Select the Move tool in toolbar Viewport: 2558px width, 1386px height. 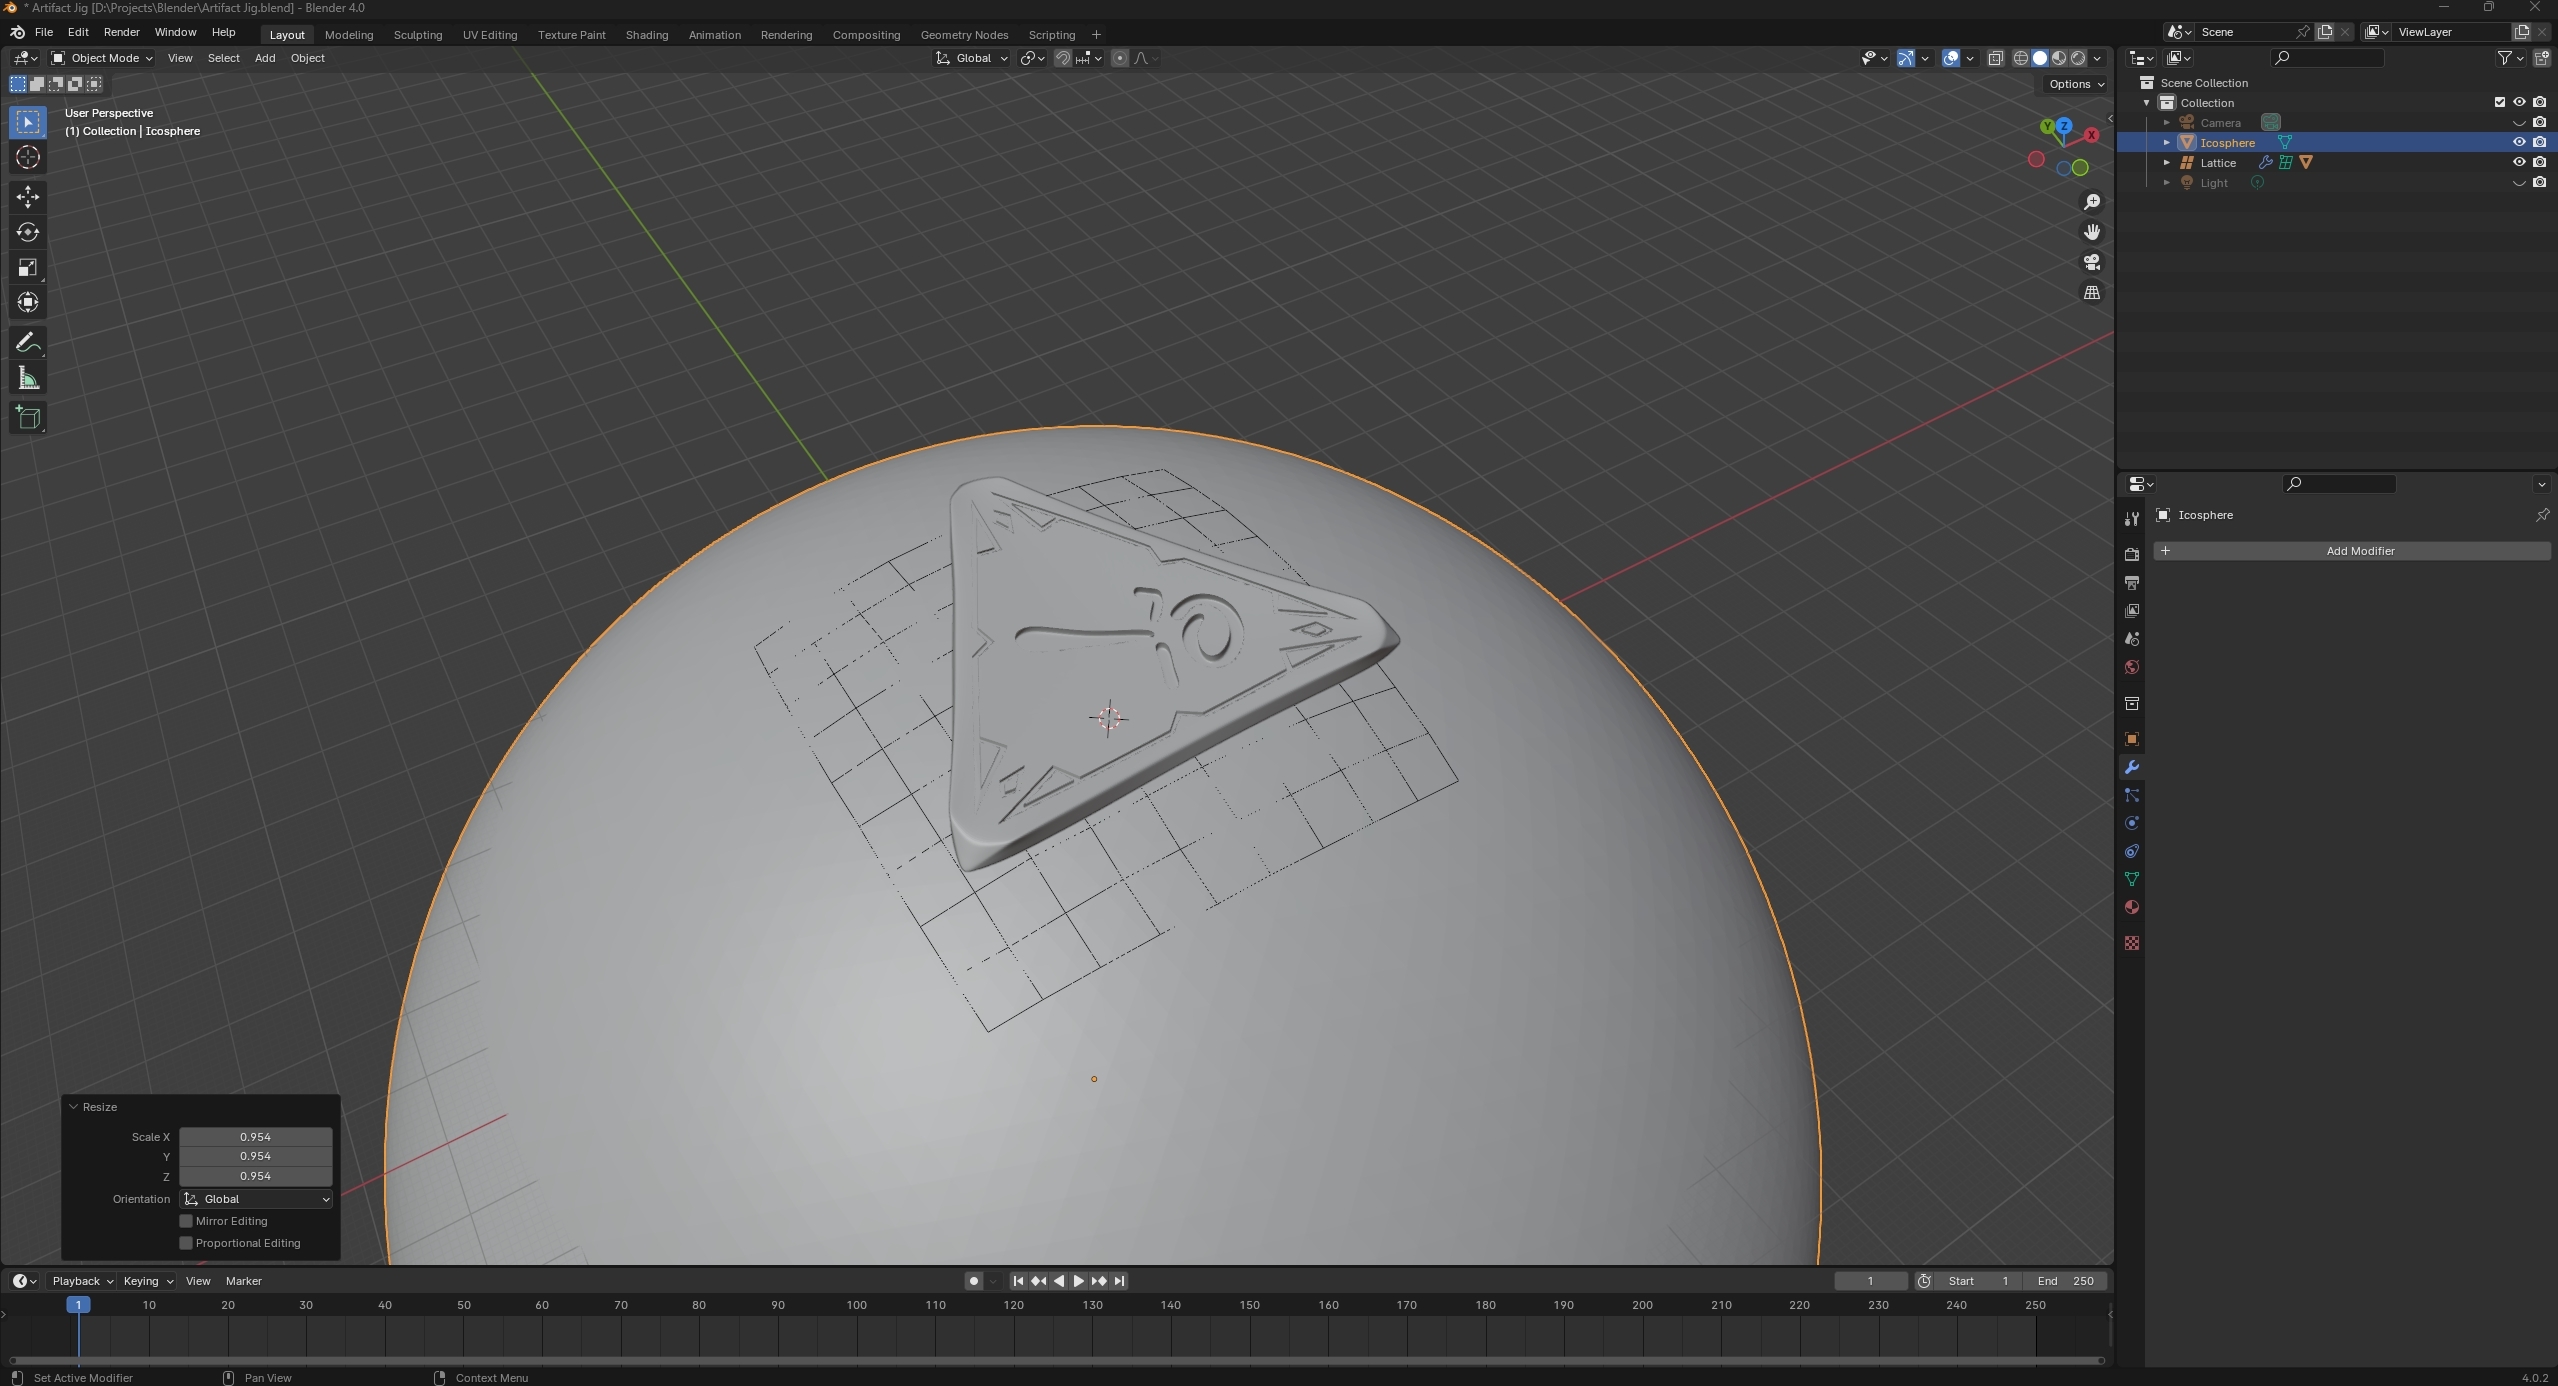[28, 196]
